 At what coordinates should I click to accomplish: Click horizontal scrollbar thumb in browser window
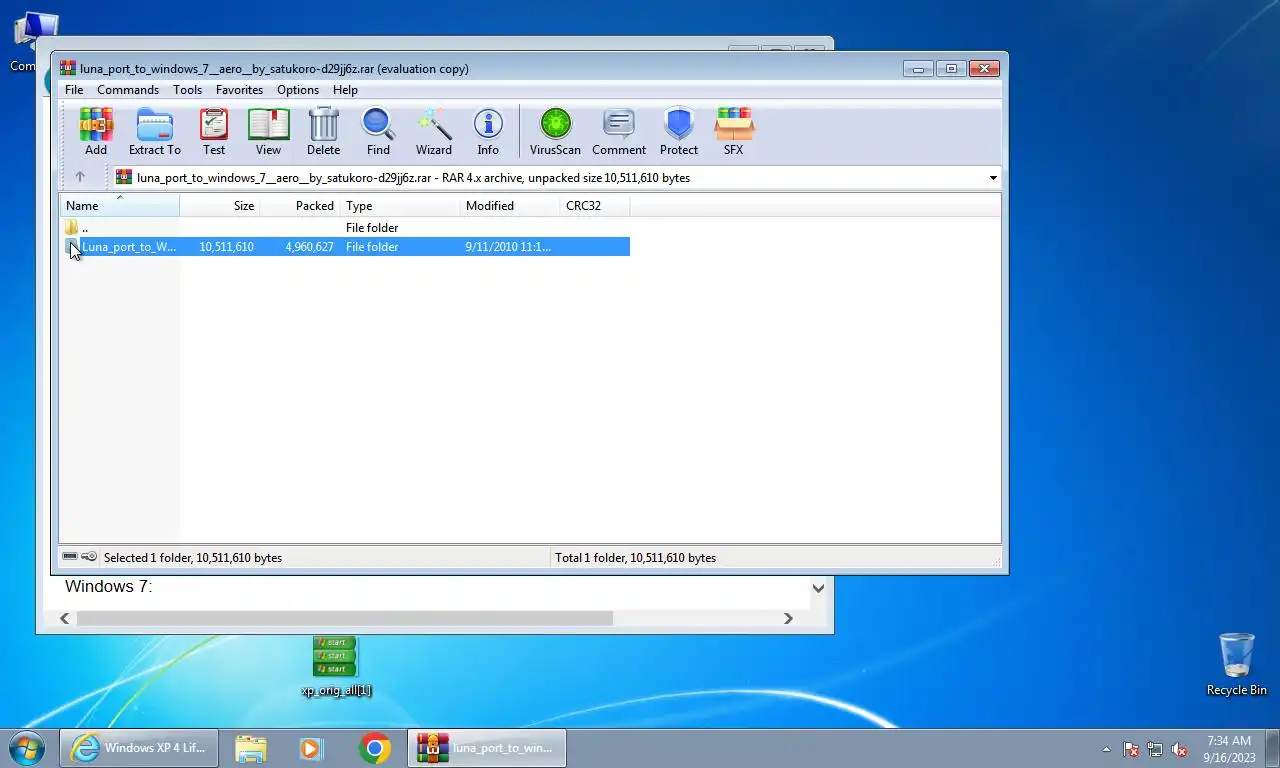point(344,618)
